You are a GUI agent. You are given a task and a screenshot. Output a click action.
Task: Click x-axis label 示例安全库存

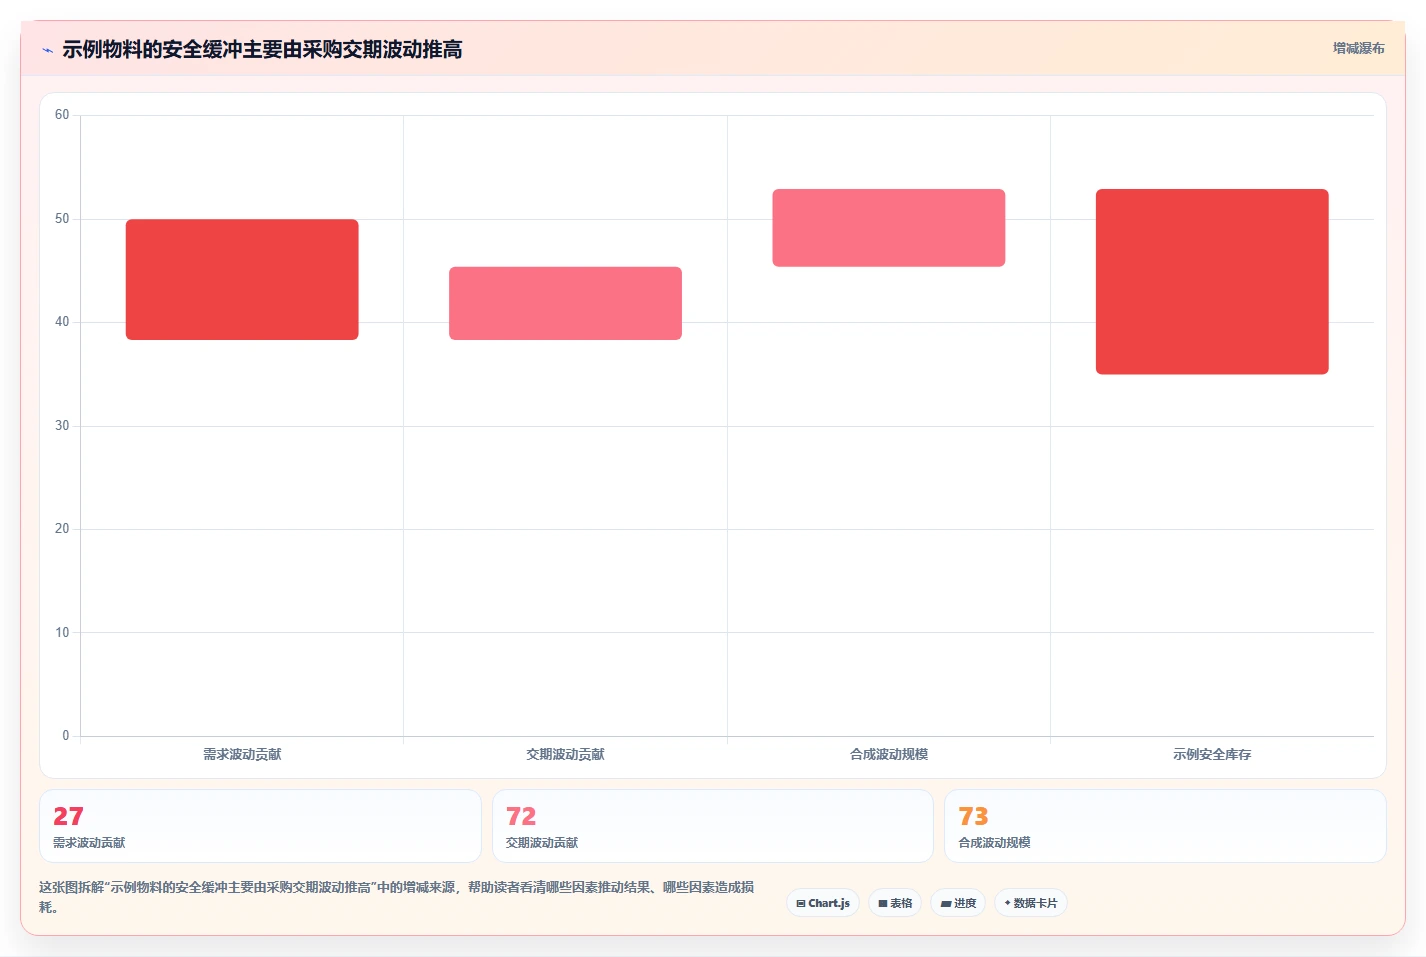click(1212, 754)
